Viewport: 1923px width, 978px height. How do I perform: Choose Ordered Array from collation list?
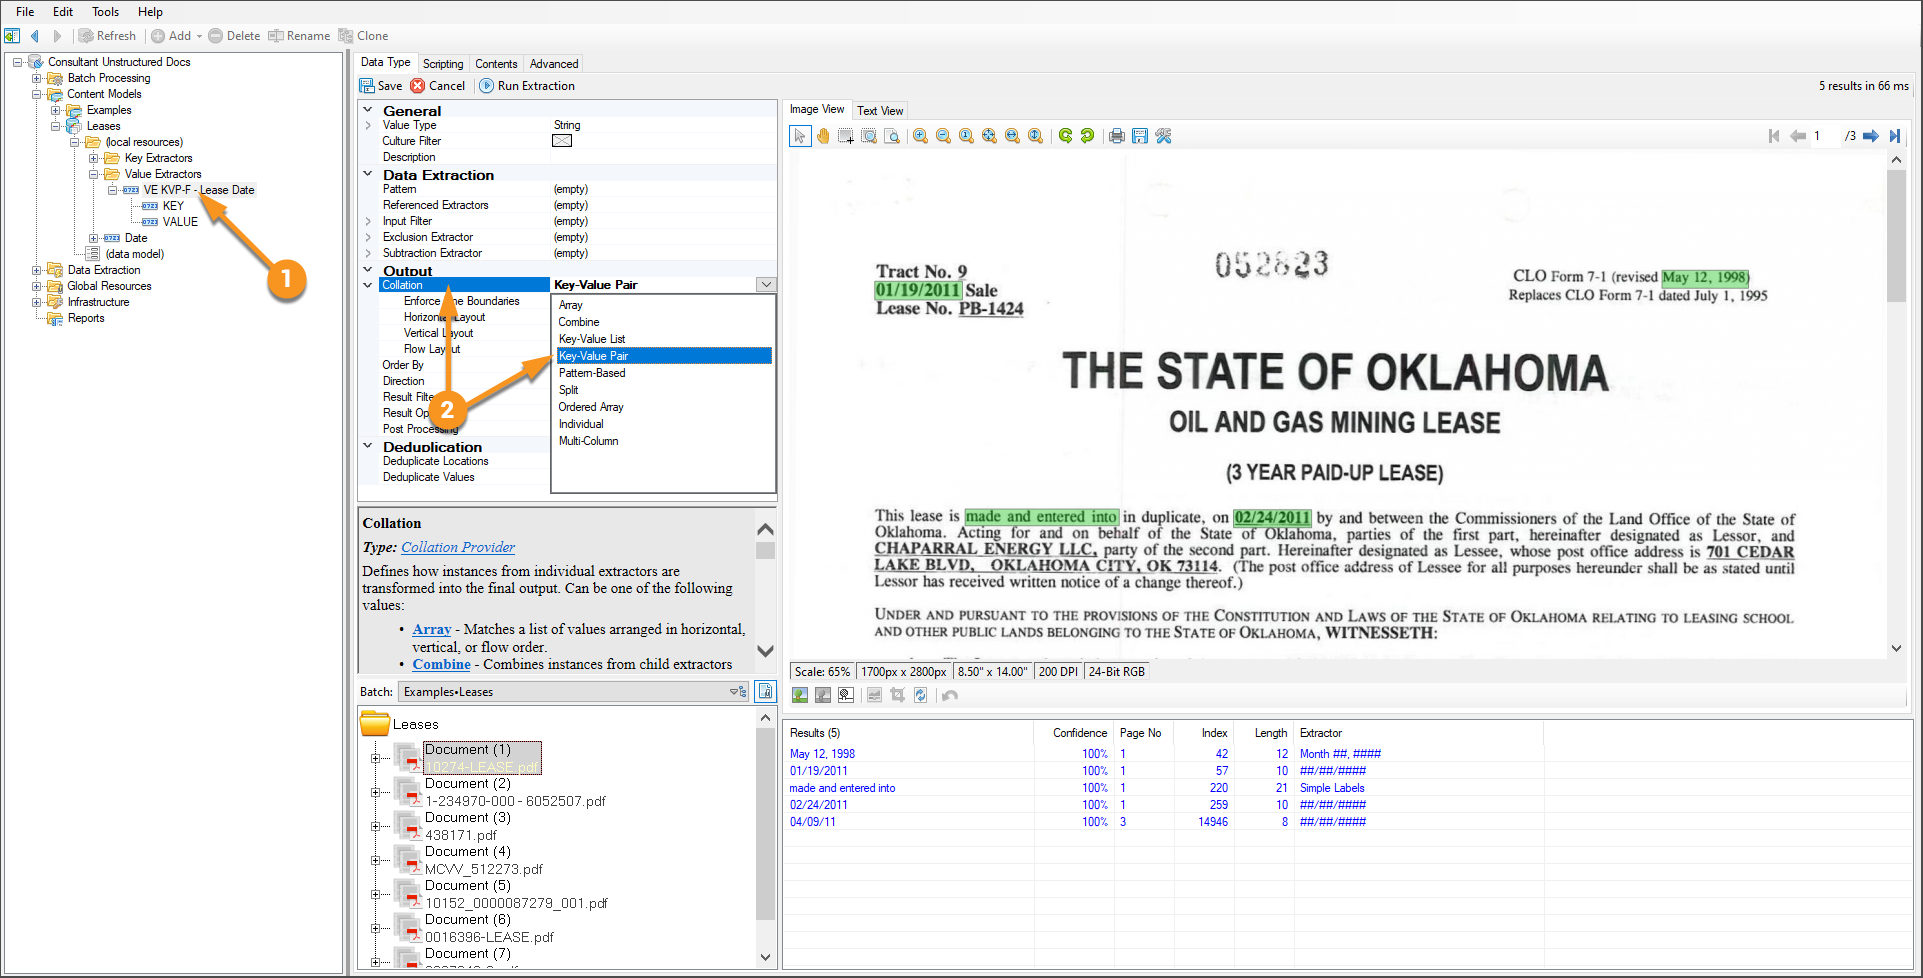click(x=591, y=407)
